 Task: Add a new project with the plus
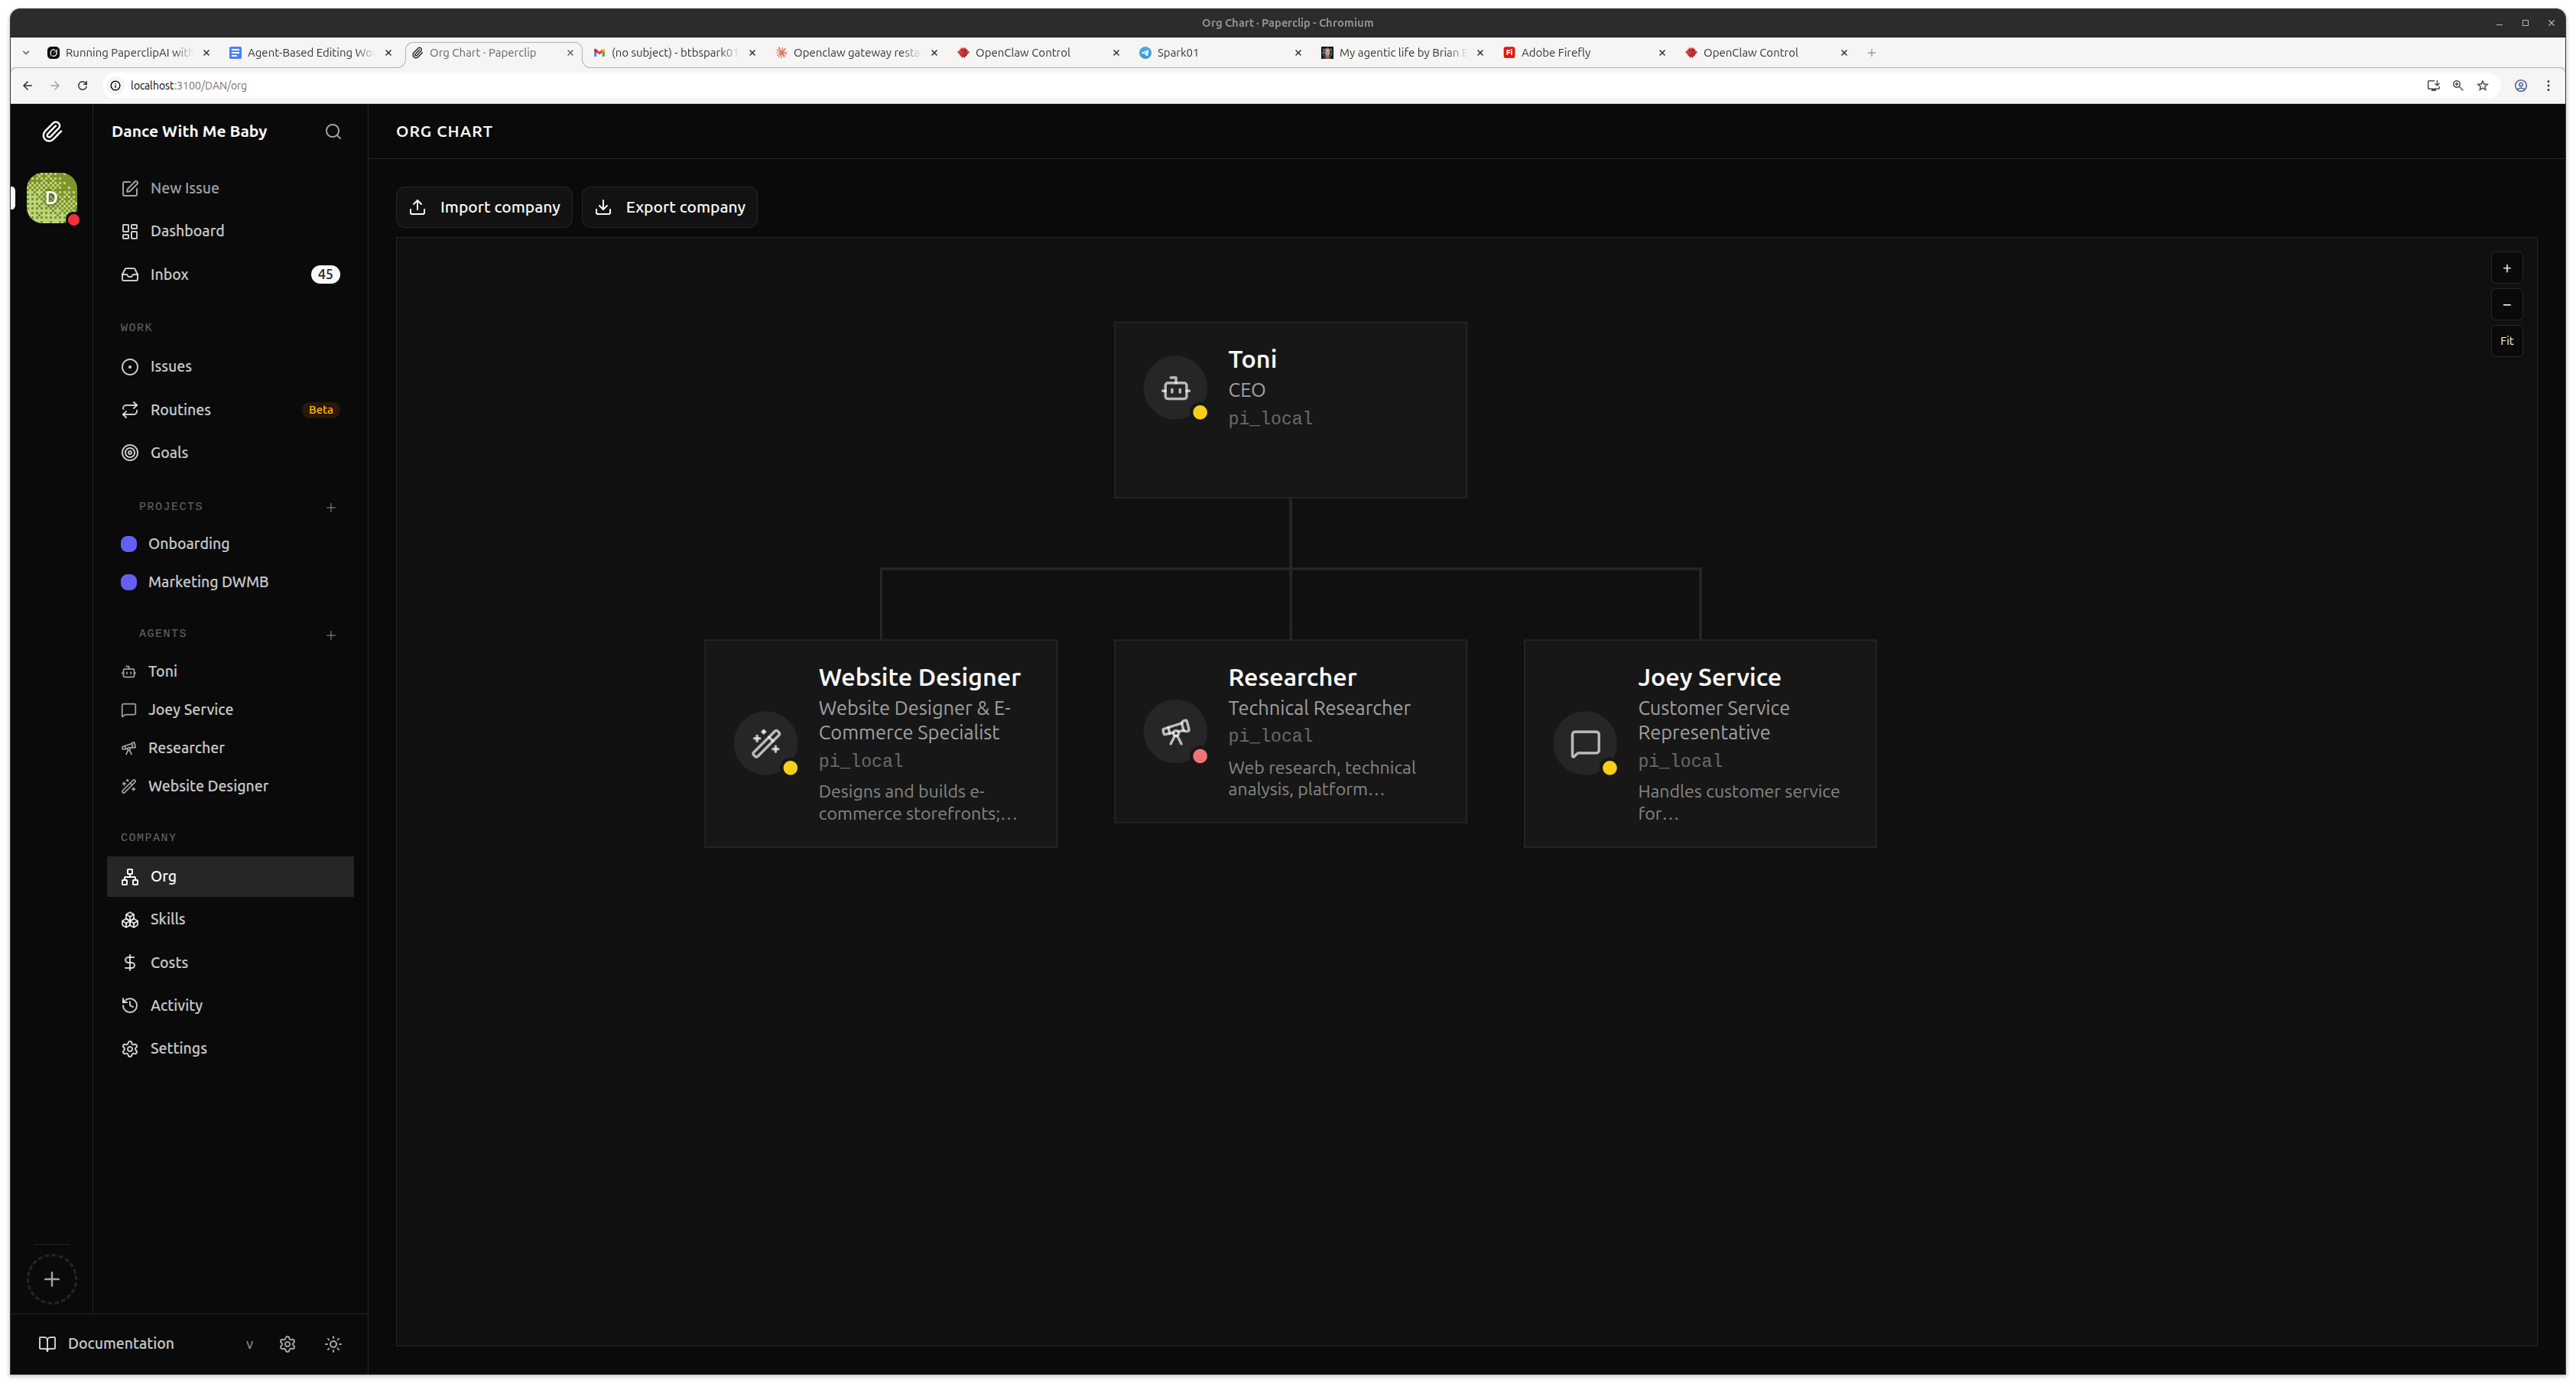click(331, 507)
